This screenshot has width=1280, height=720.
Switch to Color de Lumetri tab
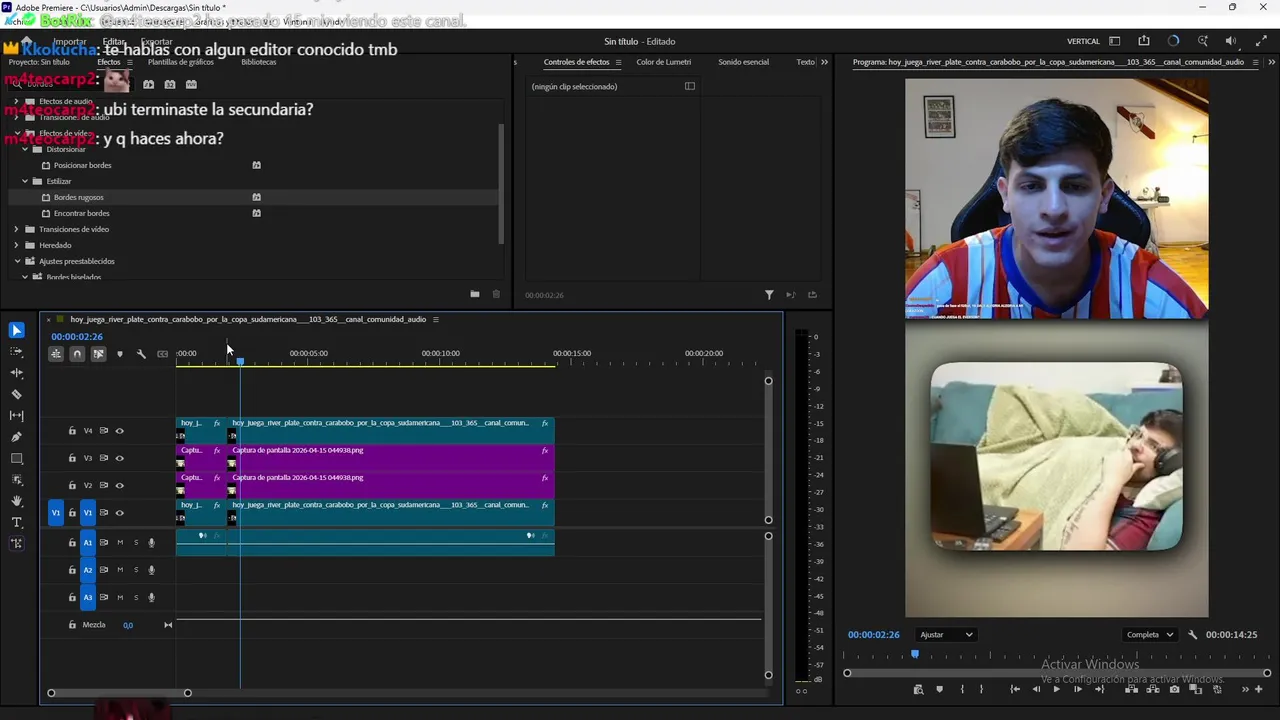pyautogui.click(x=663, y=62)
